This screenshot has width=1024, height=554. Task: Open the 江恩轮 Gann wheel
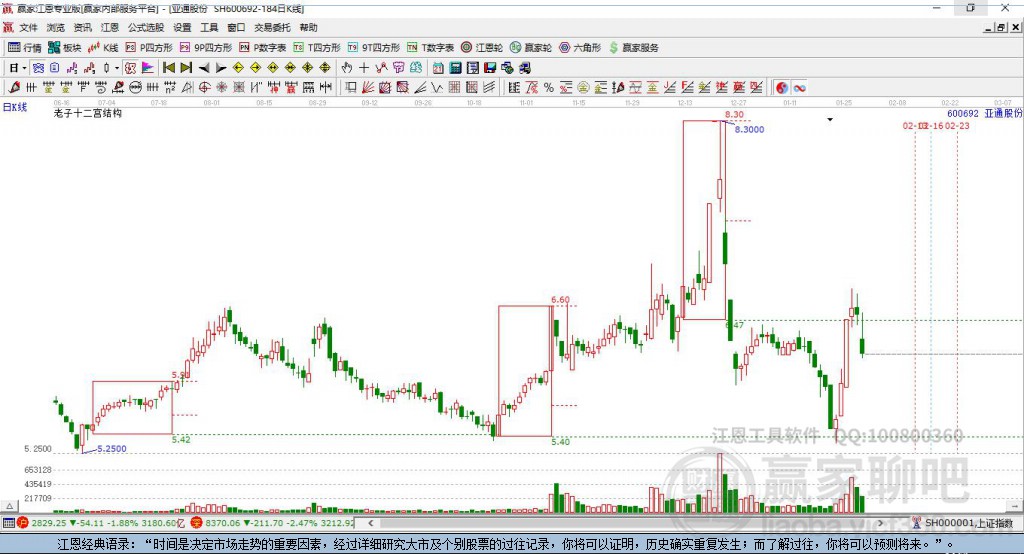coord(482,48)
